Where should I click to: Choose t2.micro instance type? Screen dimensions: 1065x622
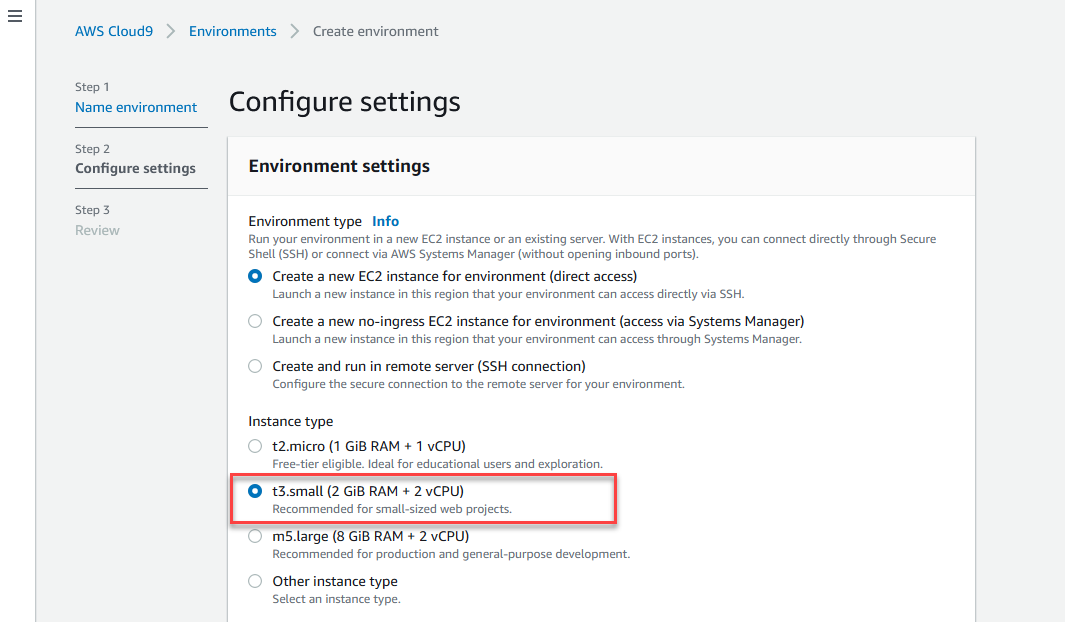[x=255, y=446]
